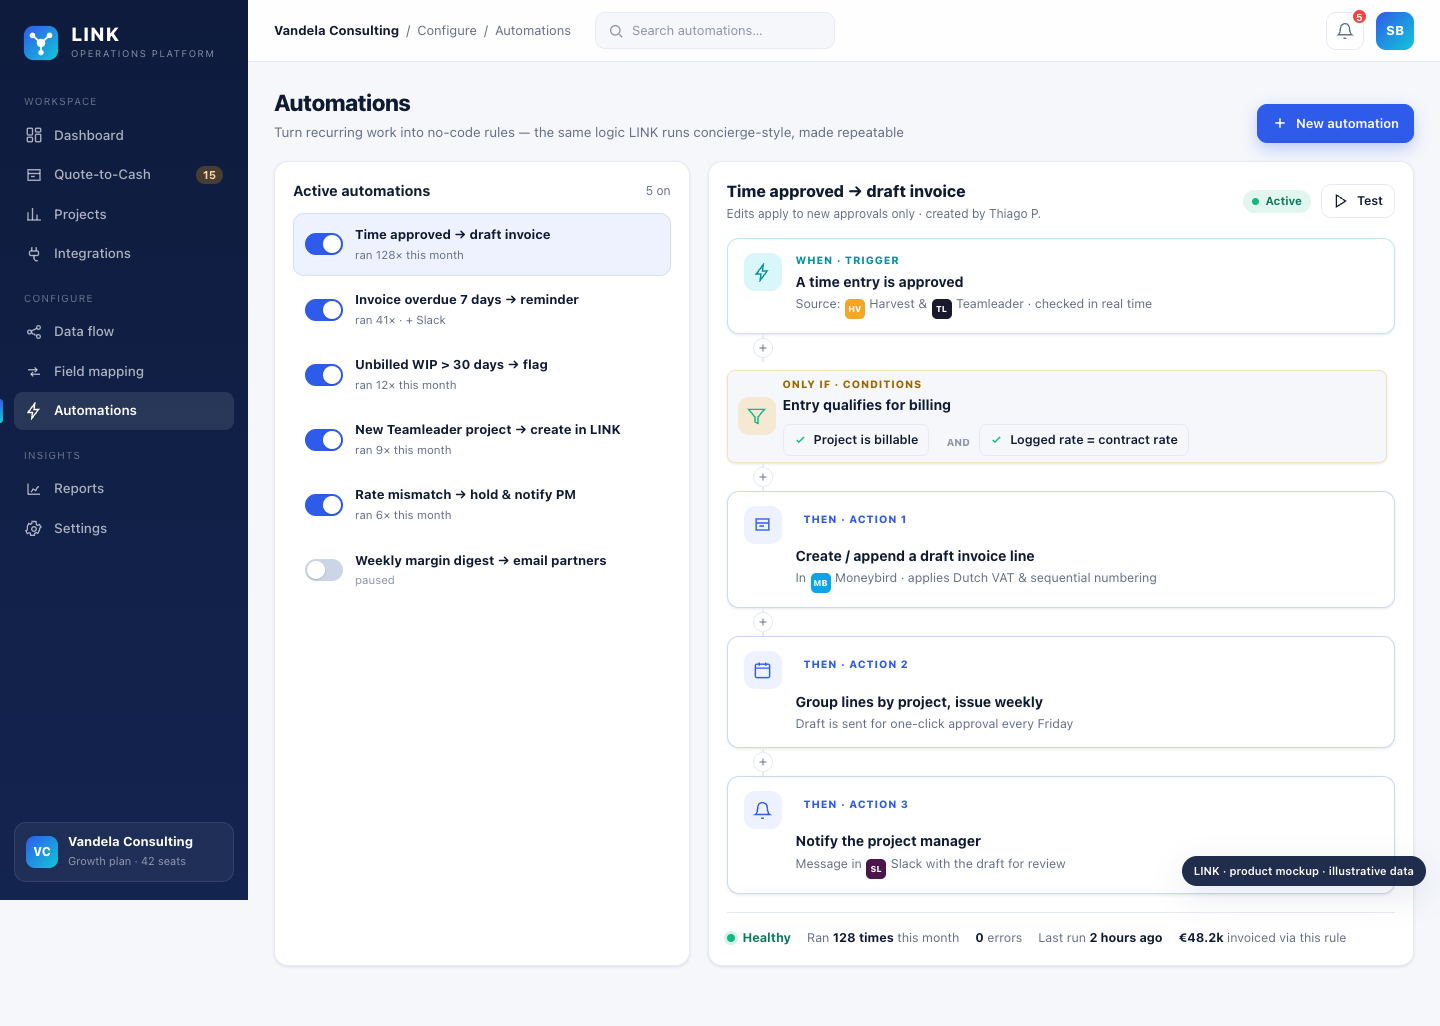Run Test on this automation
This screenshot has width=1440, height=1026.
click(1358, 201)
